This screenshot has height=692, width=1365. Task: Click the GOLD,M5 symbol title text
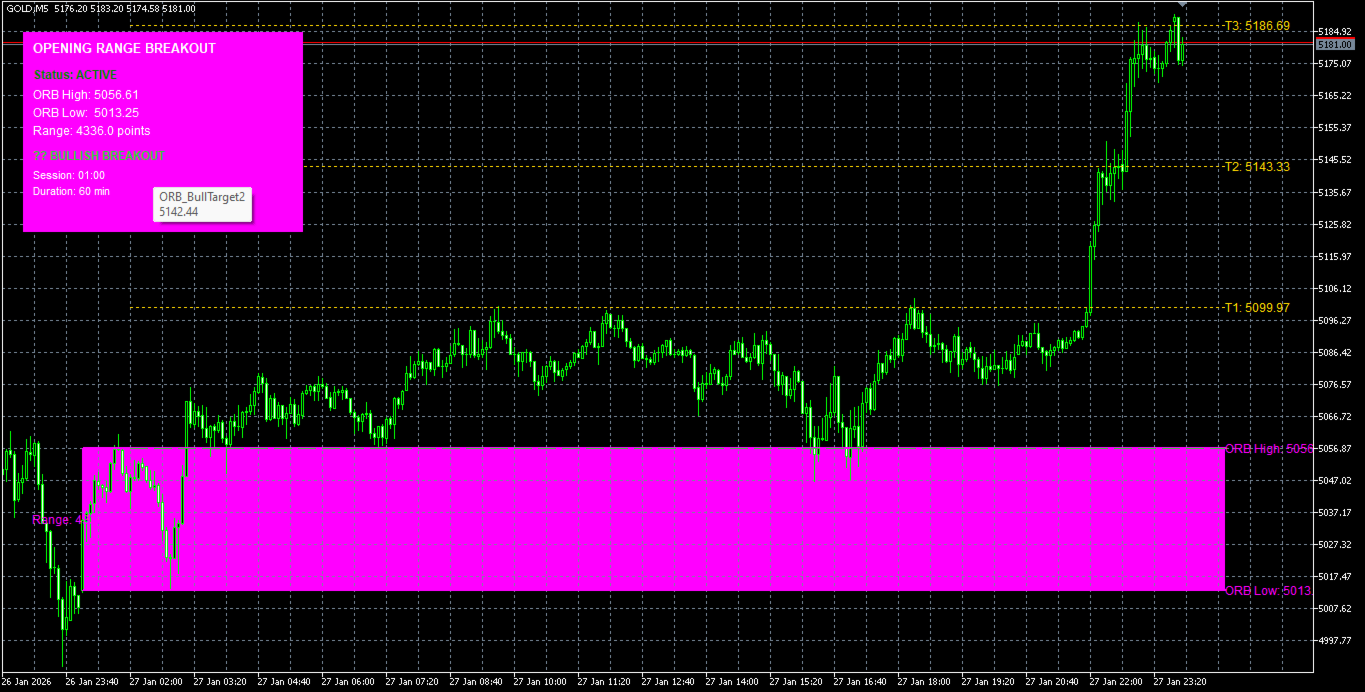pos(26,8)
